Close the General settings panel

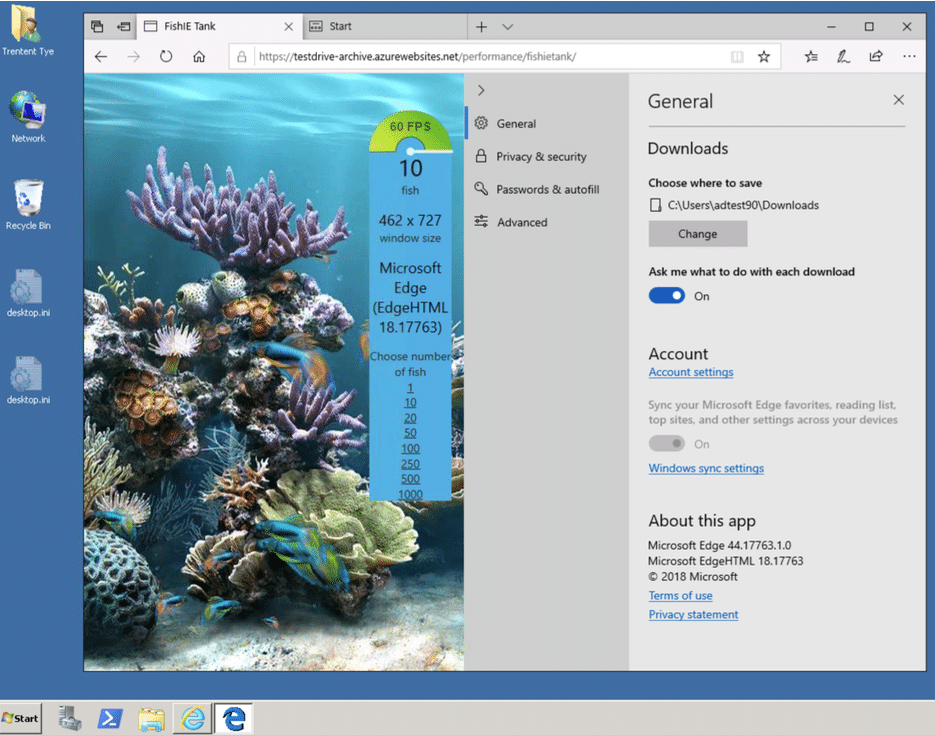[899, 100]
